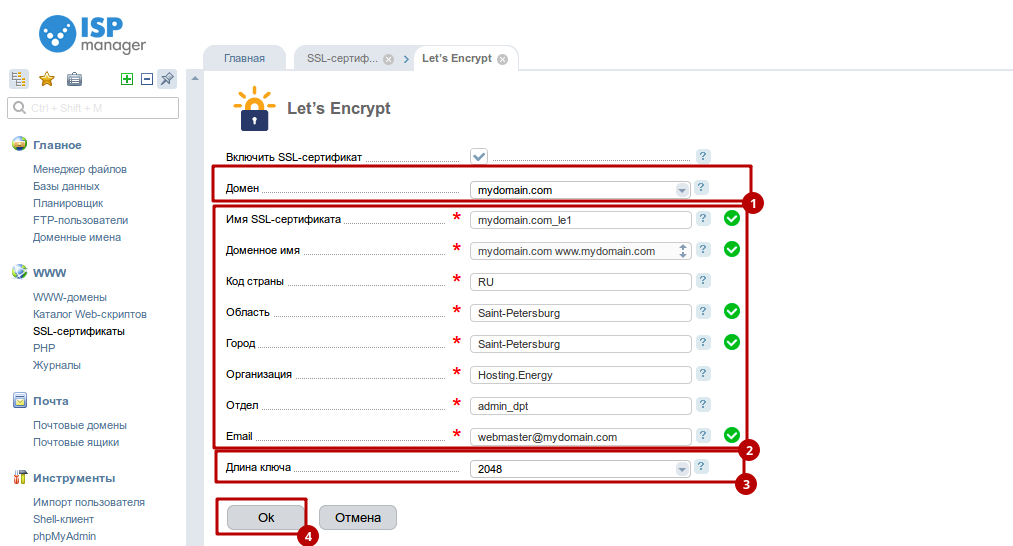This screenshot has height=546, width=1013.
Task: Click the Инструменты section tools icon
Action: click(19, 478)
